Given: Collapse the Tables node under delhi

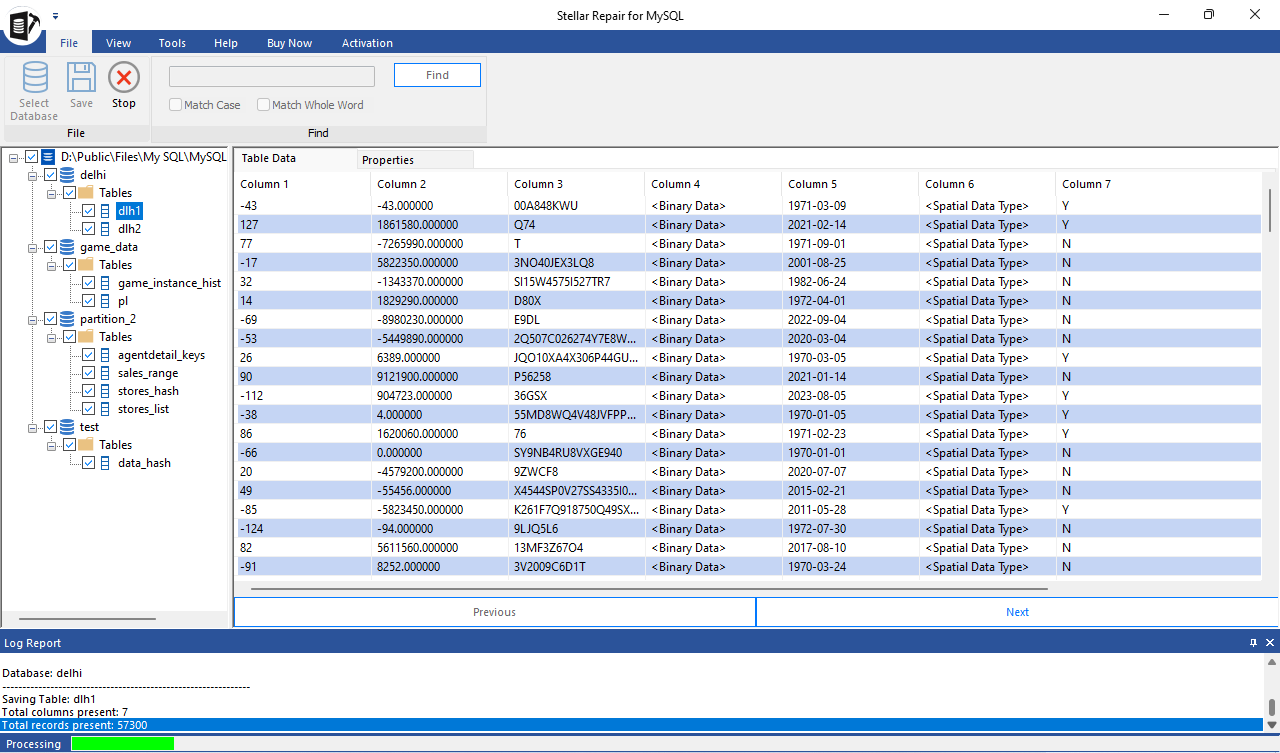Looking at the screenshot, I should [x=52, y=193].
